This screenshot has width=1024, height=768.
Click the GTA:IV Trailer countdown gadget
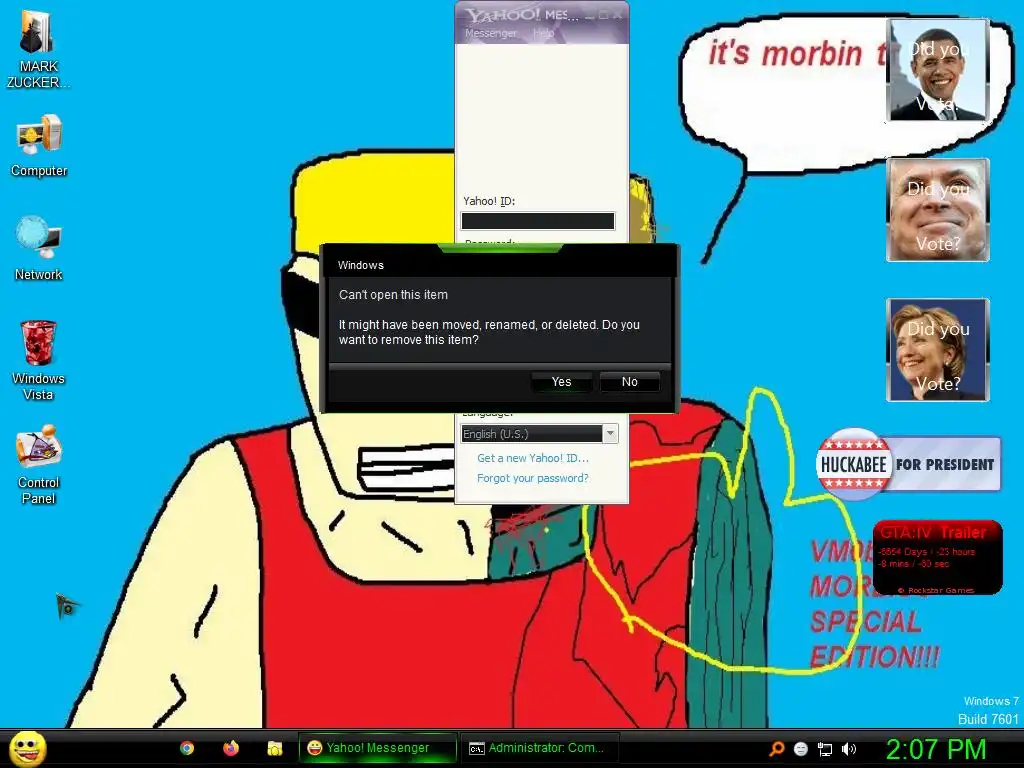click(x=937, y=558)
